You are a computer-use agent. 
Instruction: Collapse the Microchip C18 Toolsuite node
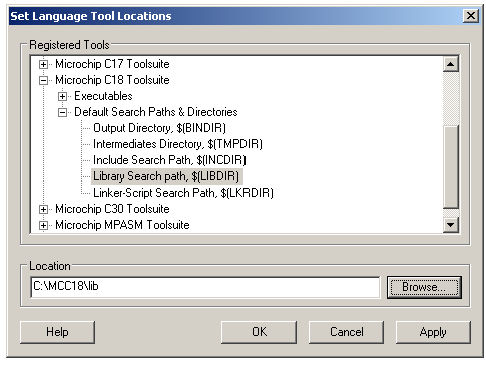pyautogui.click(x=43, y=80)
